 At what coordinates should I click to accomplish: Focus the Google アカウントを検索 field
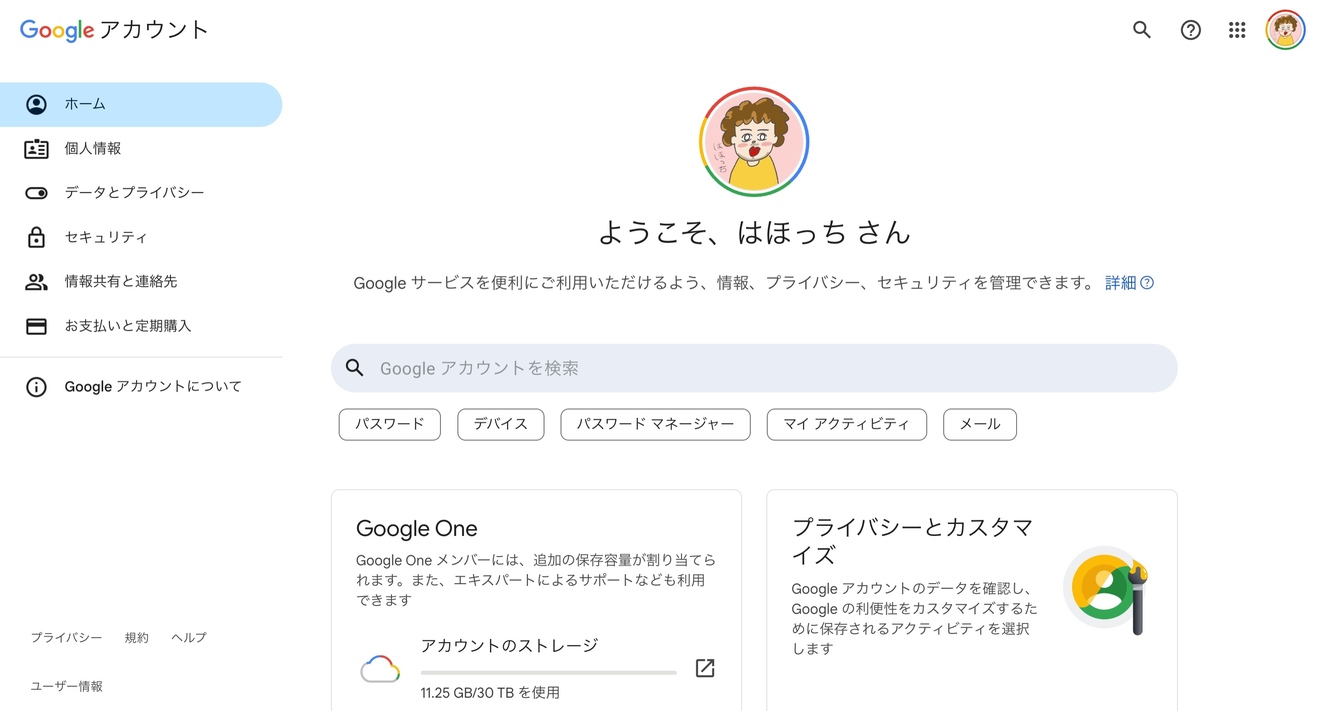(x=754, y=368)
